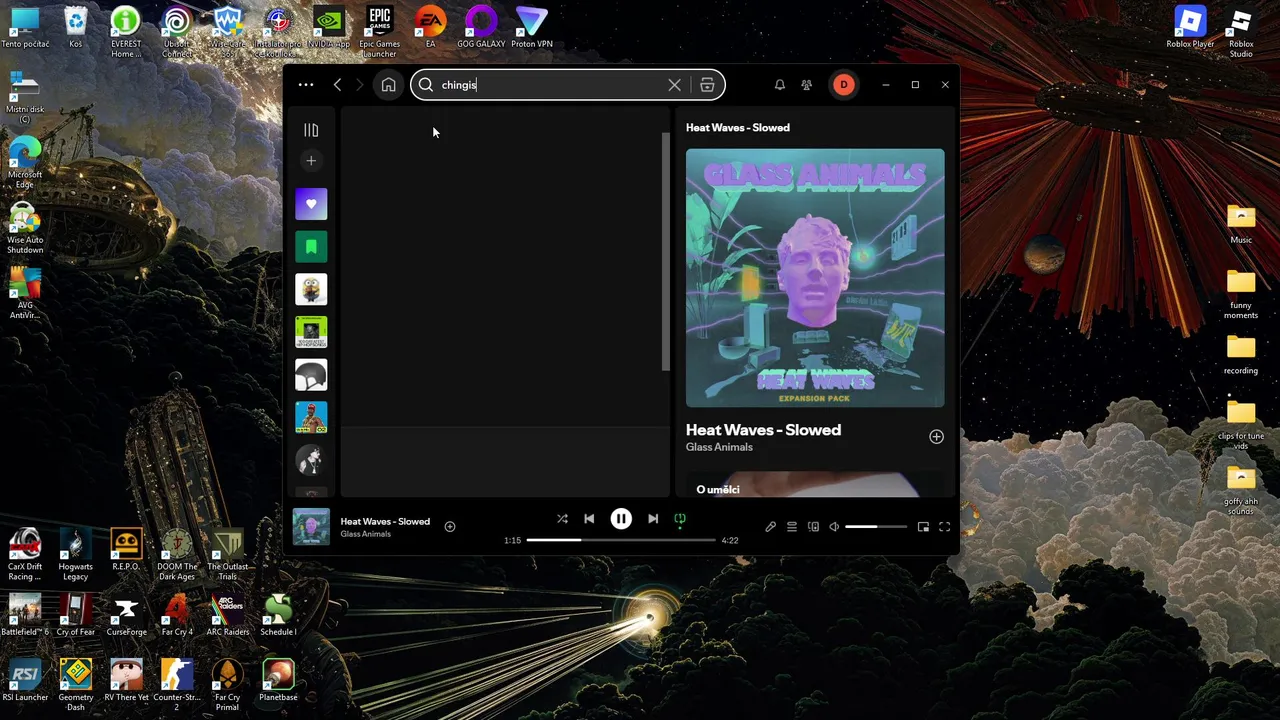Open the minion cover playlist
The image size is (1280, 720).
[311, 290]
